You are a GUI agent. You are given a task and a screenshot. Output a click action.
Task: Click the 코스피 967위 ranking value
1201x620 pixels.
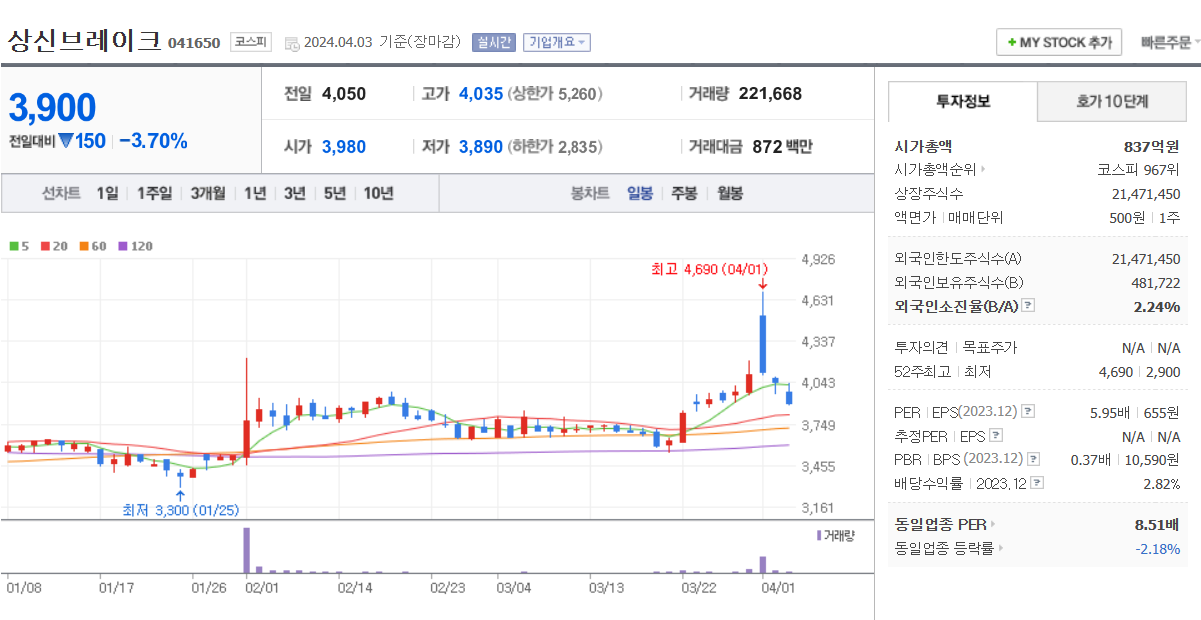tap(1138, 170)
